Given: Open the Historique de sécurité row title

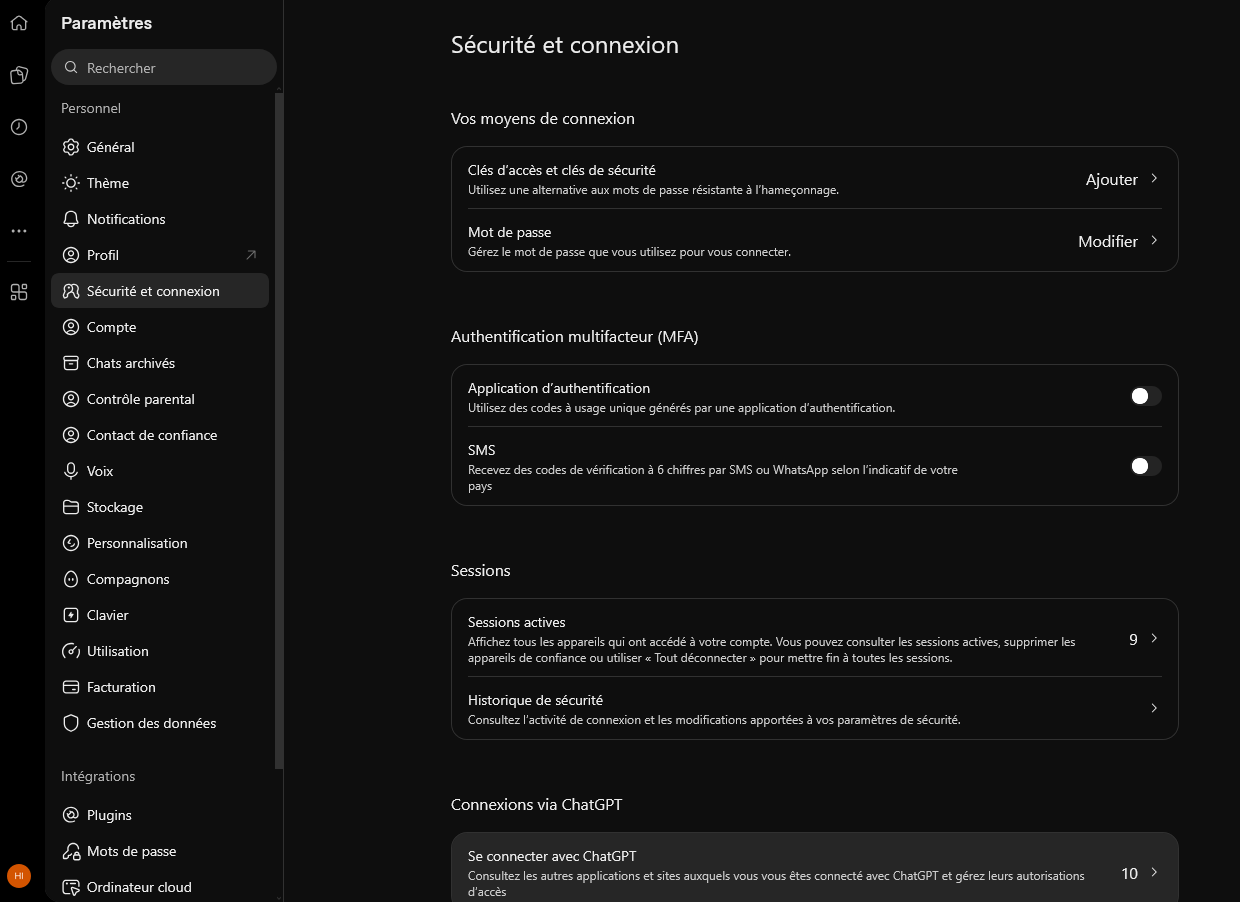Looking at the screenshot, I should click(x=535, y=700).
